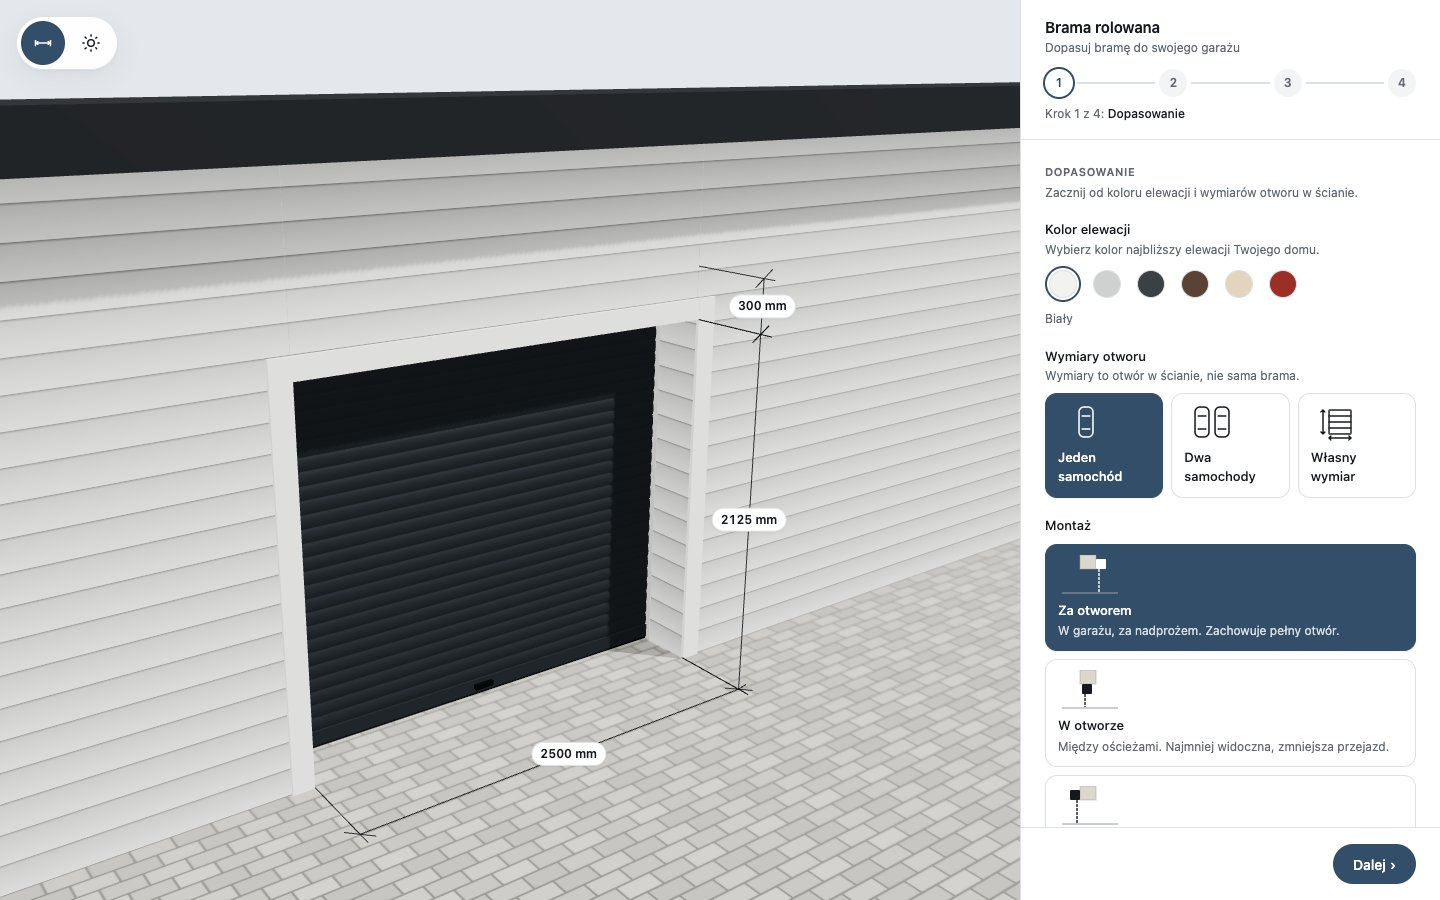Screen dimensions: 1440x900
Task: Pick the beige facade color swatch
Action: [x=1239, y=284]
